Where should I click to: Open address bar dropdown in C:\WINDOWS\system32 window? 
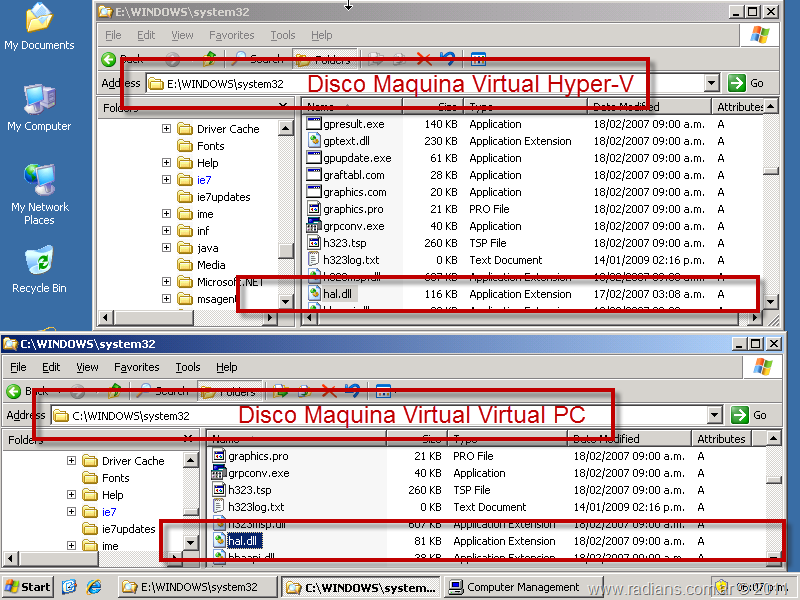coord(713,415)
